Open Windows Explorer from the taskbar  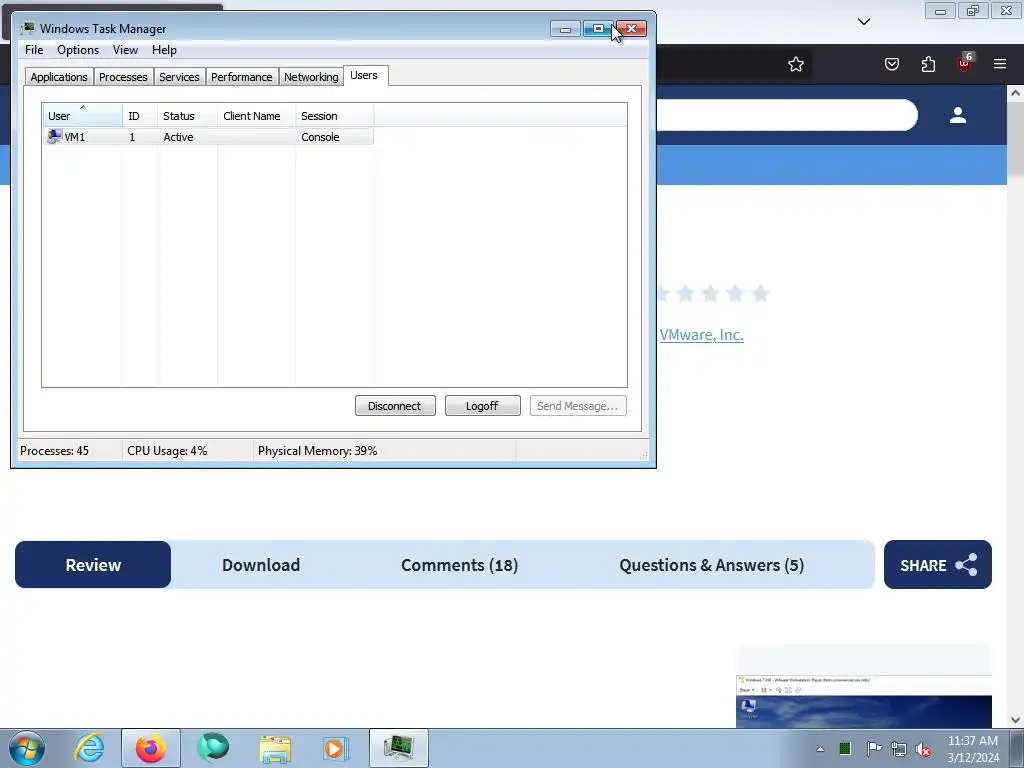click(x=275, y=748)
